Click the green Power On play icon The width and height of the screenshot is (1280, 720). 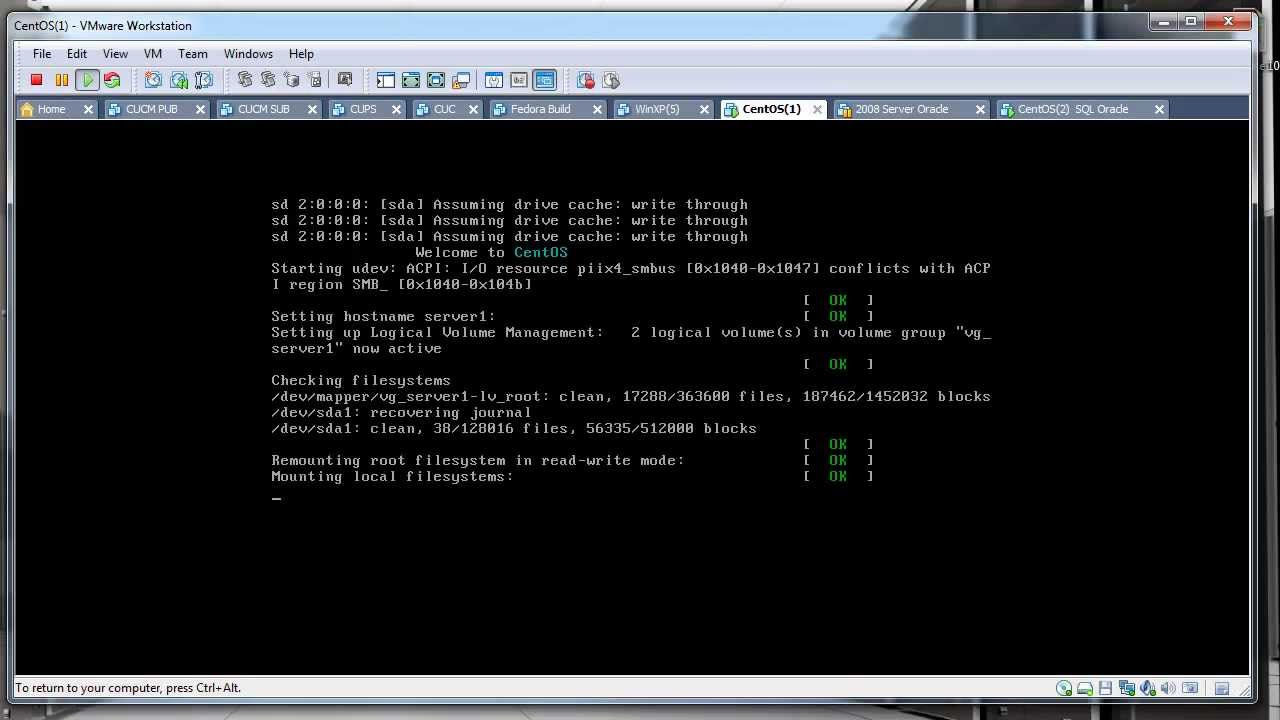coord(87,80)
